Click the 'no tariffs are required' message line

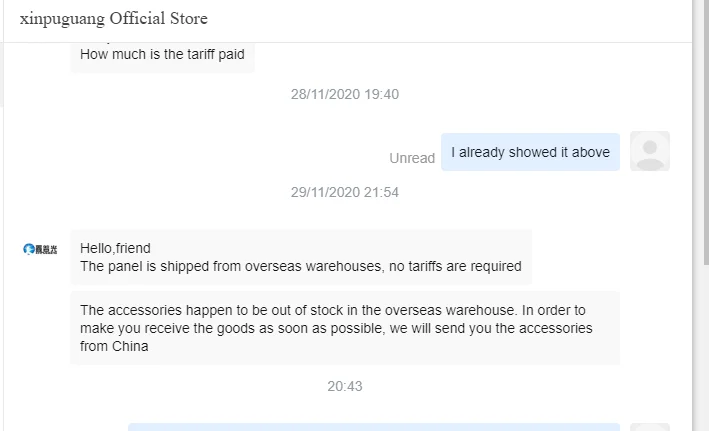(x=300, y=266)
